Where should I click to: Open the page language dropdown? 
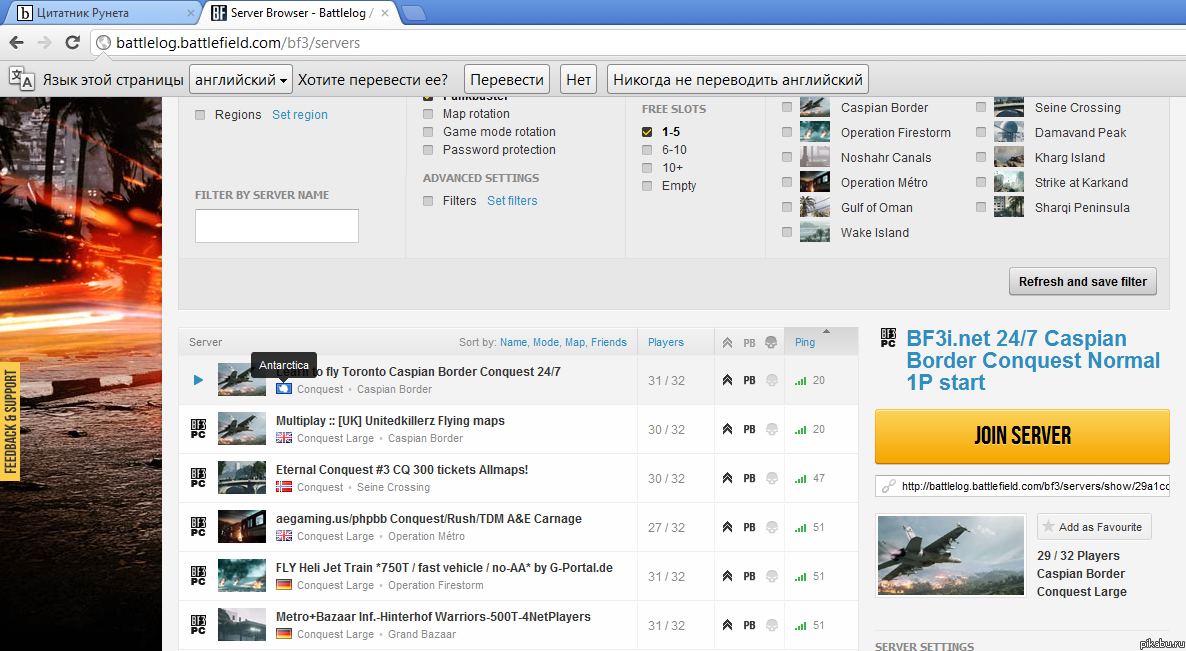(241, 79)
